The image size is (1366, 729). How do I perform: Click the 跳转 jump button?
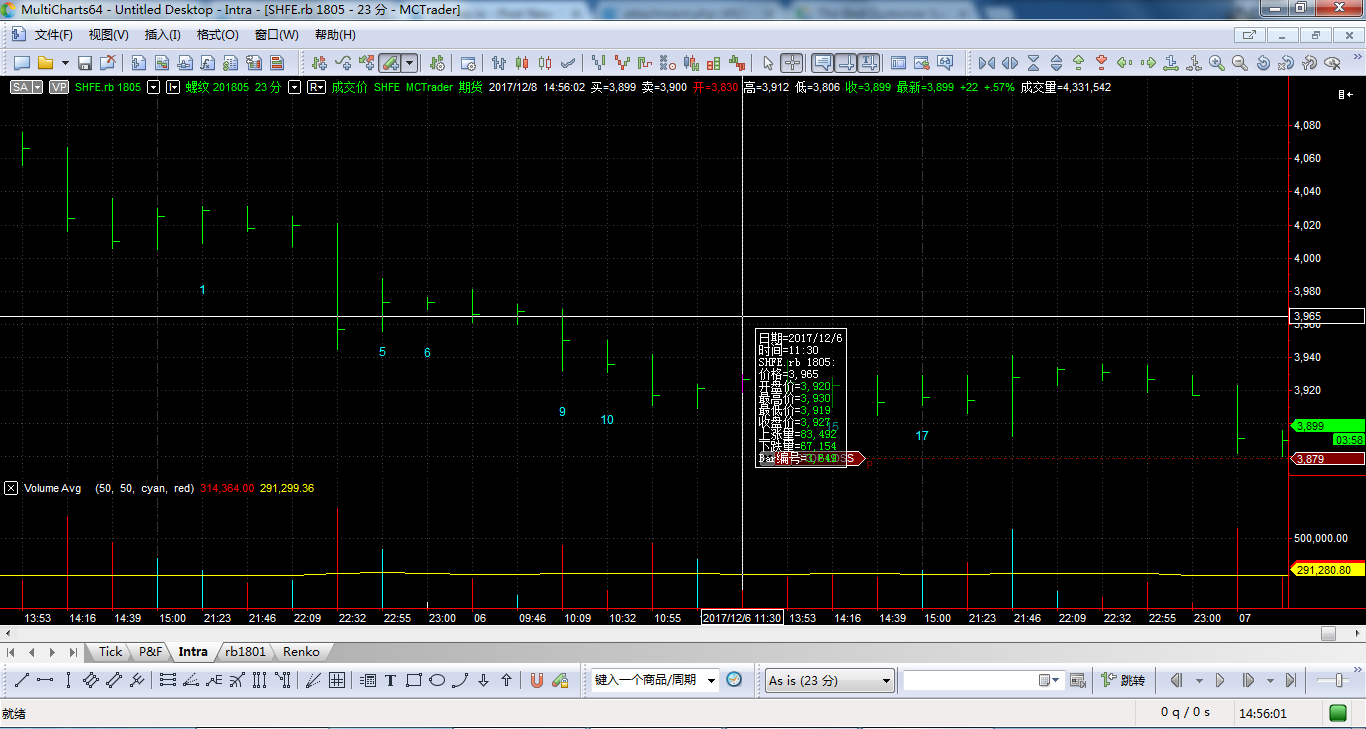[x=1124, y=680]
